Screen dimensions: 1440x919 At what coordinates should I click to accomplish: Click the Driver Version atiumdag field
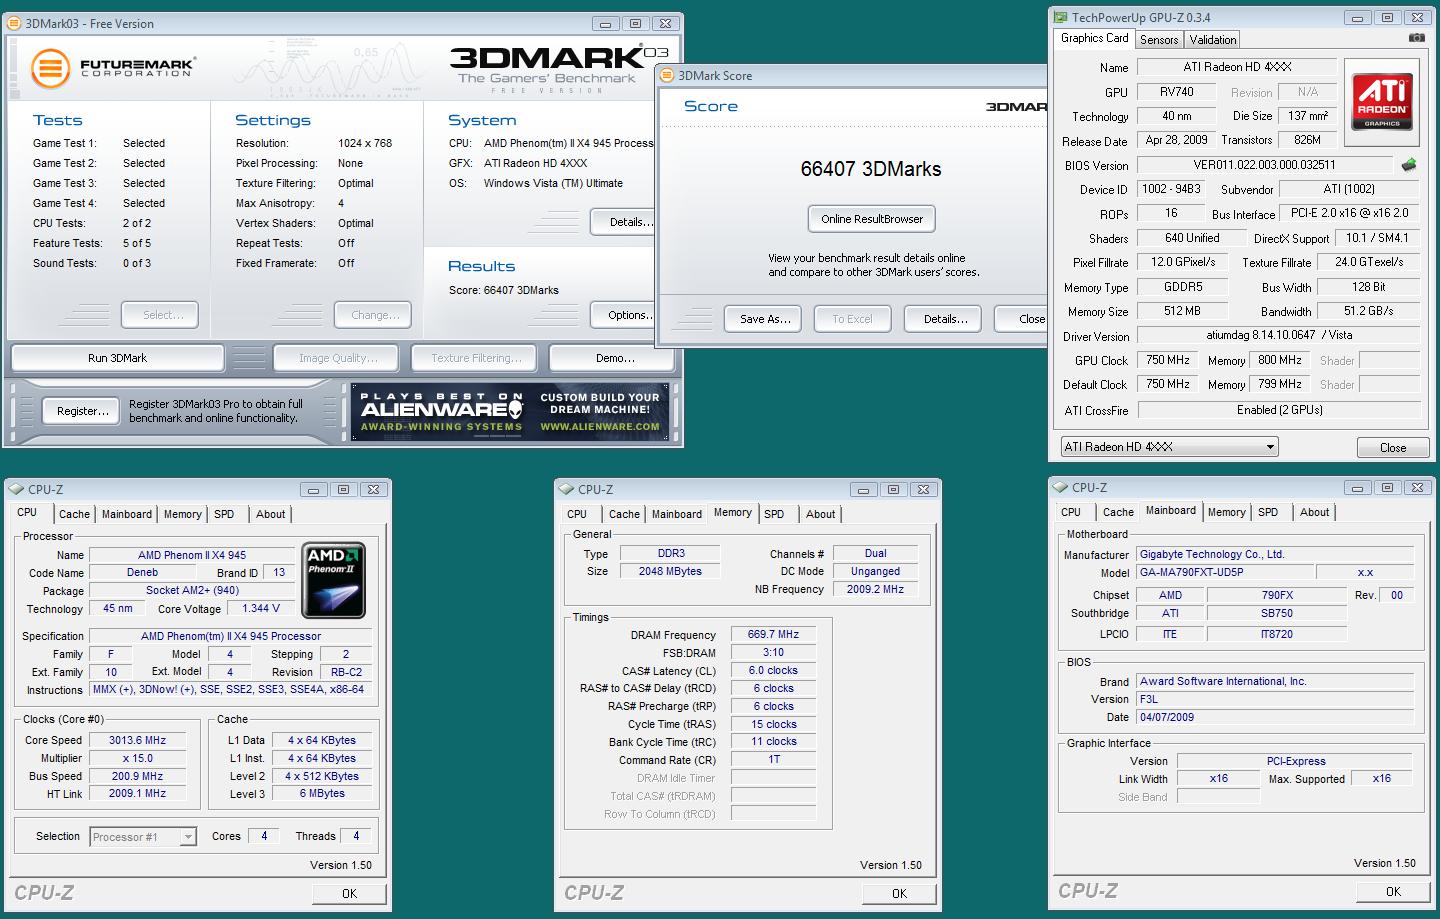1279,336
